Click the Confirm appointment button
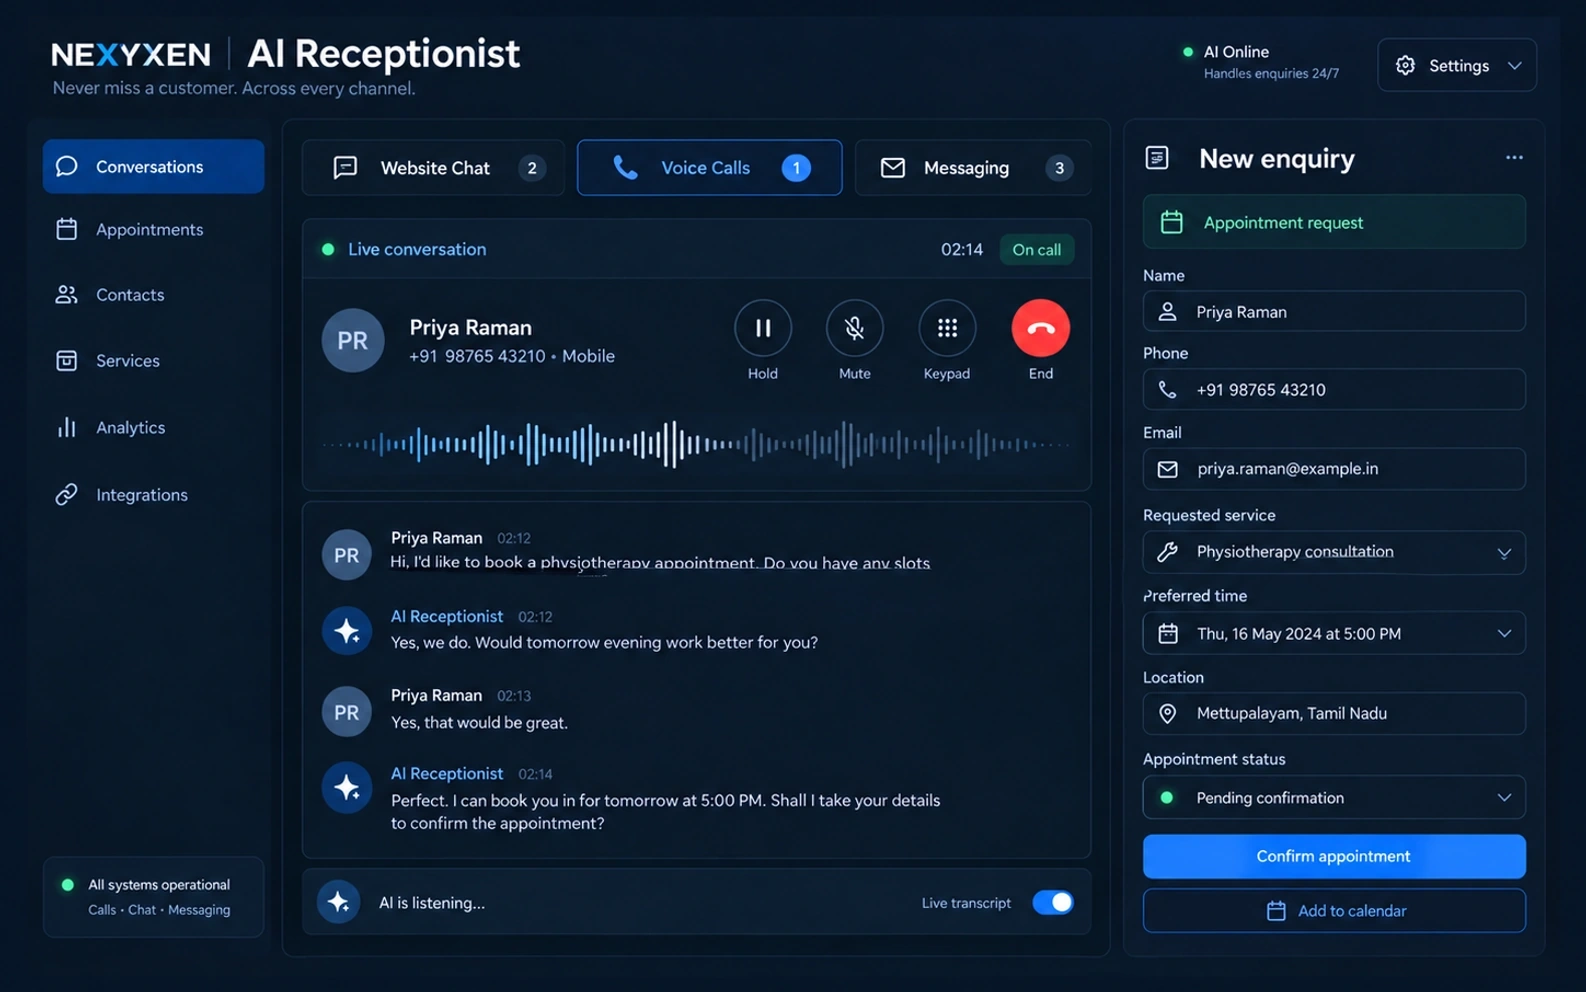Image resolution: width=1586 pixels, height=992 pixels. [1334, 856]
